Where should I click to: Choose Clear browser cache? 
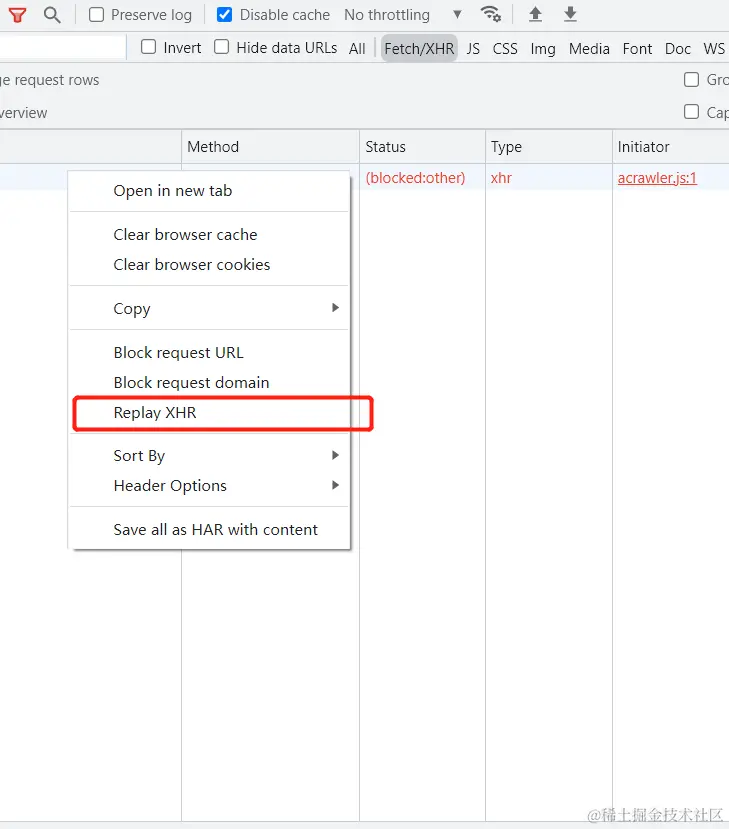click(x=209, y=234)
